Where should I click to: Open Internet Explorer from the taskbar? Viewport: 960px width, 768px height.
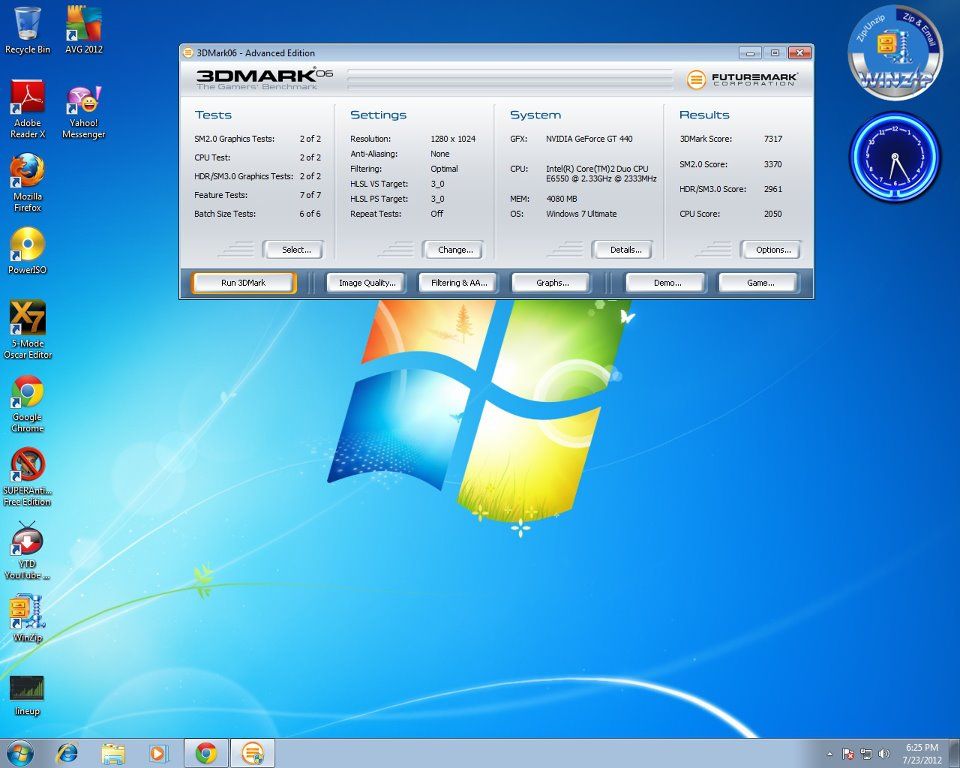click(x=67, y=753)
